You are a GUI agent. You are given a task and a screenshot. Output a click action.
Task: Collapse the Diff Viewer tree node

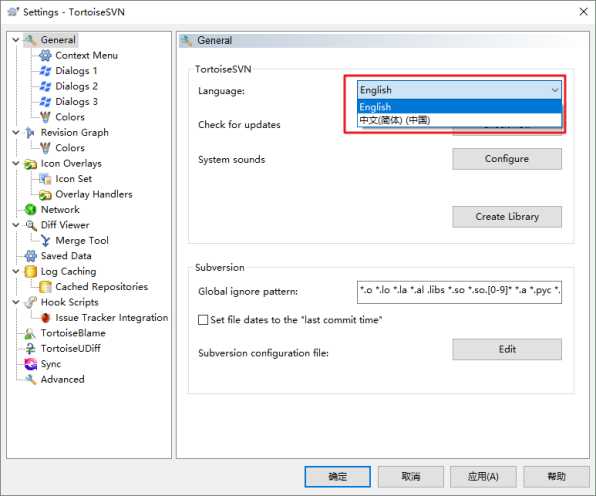coord(16,225)
